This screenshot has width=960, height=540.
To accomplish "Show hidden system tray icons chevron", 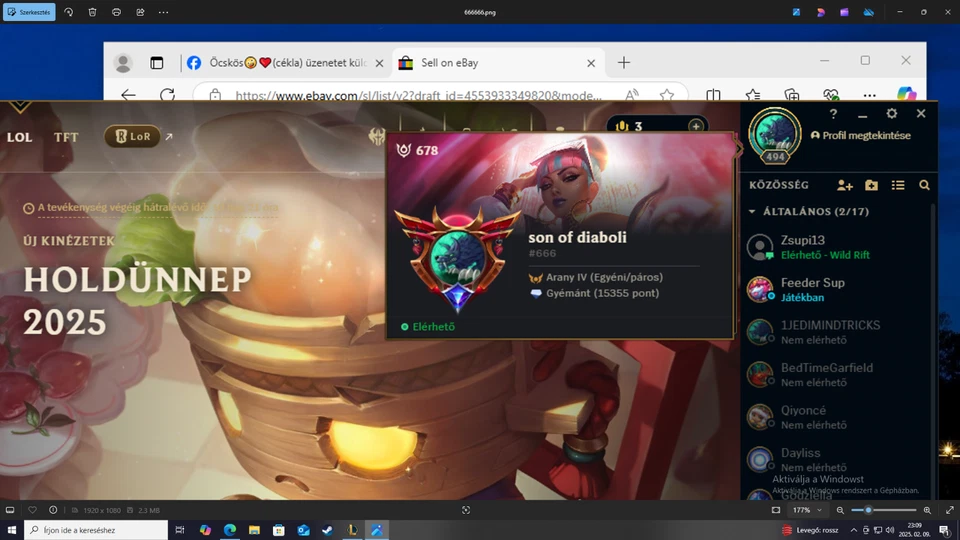I will click(853, 530).
